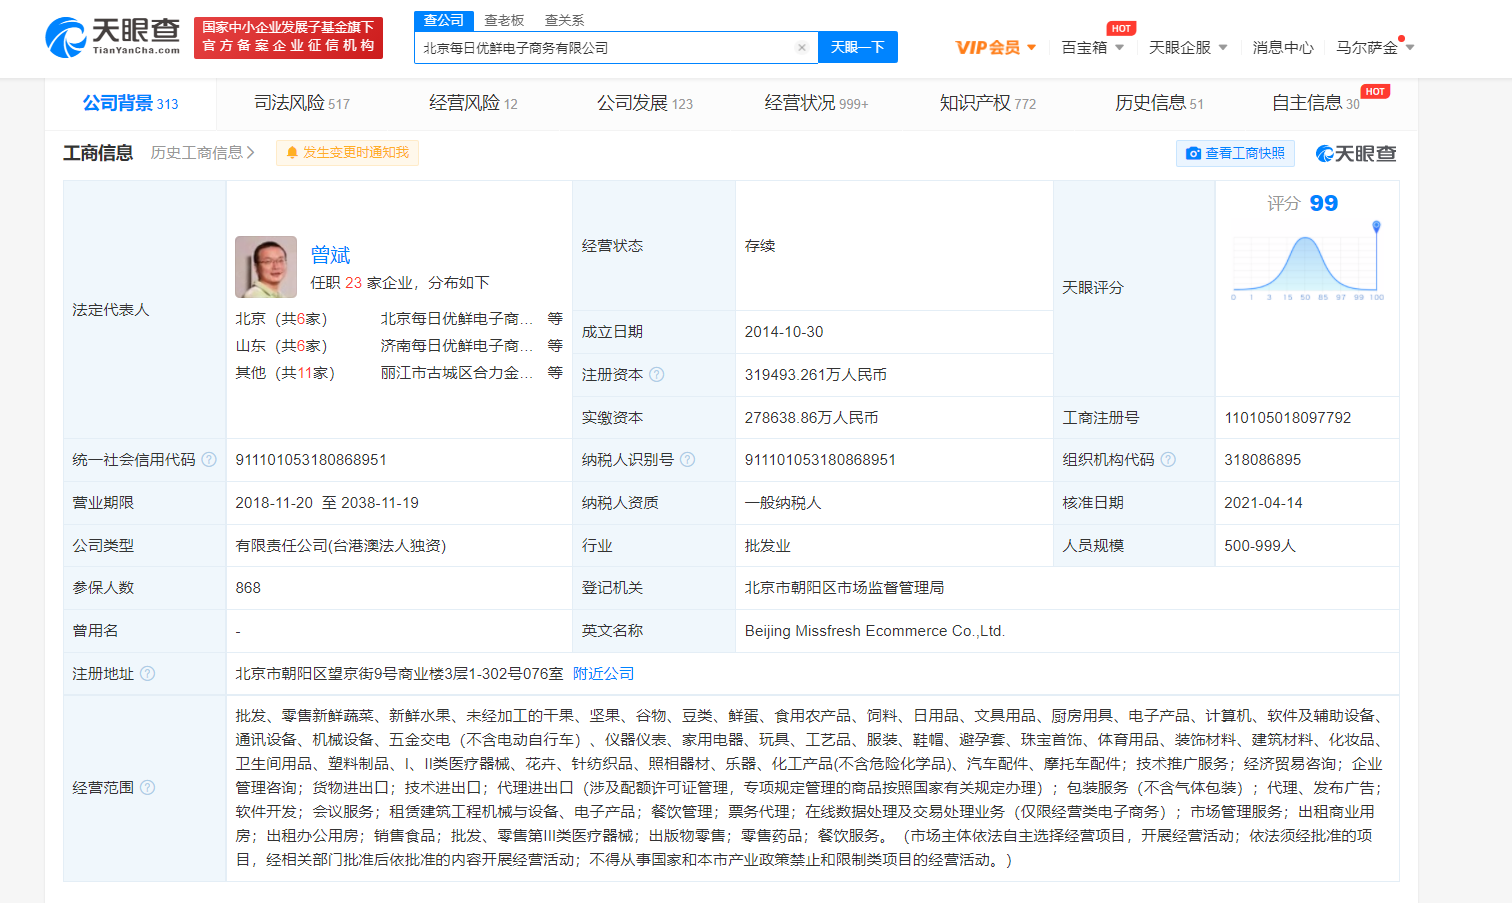Click the bell icon in the change notification button
Image resolution: width=1512 pixels, height=903 pixels.
point(292,153)
